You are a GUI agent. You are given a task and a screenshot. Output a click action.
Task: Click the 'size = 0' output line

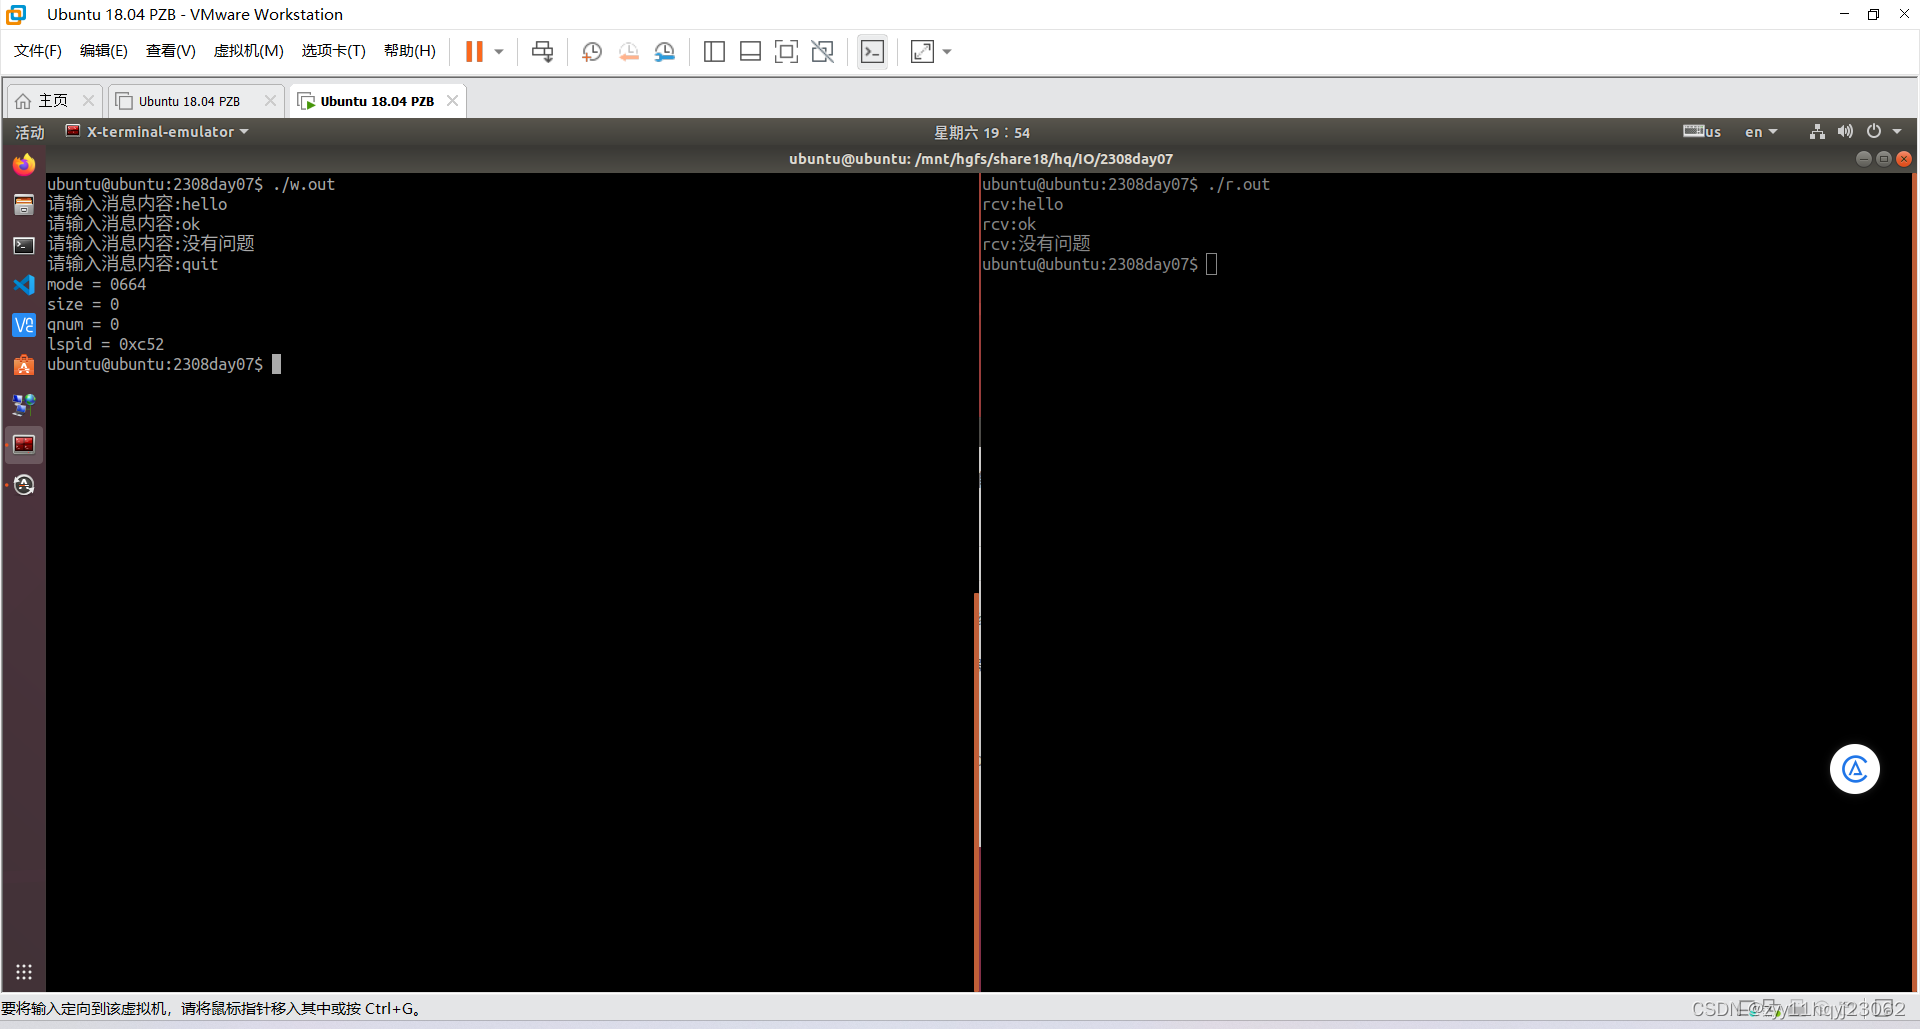pos(83,304)
